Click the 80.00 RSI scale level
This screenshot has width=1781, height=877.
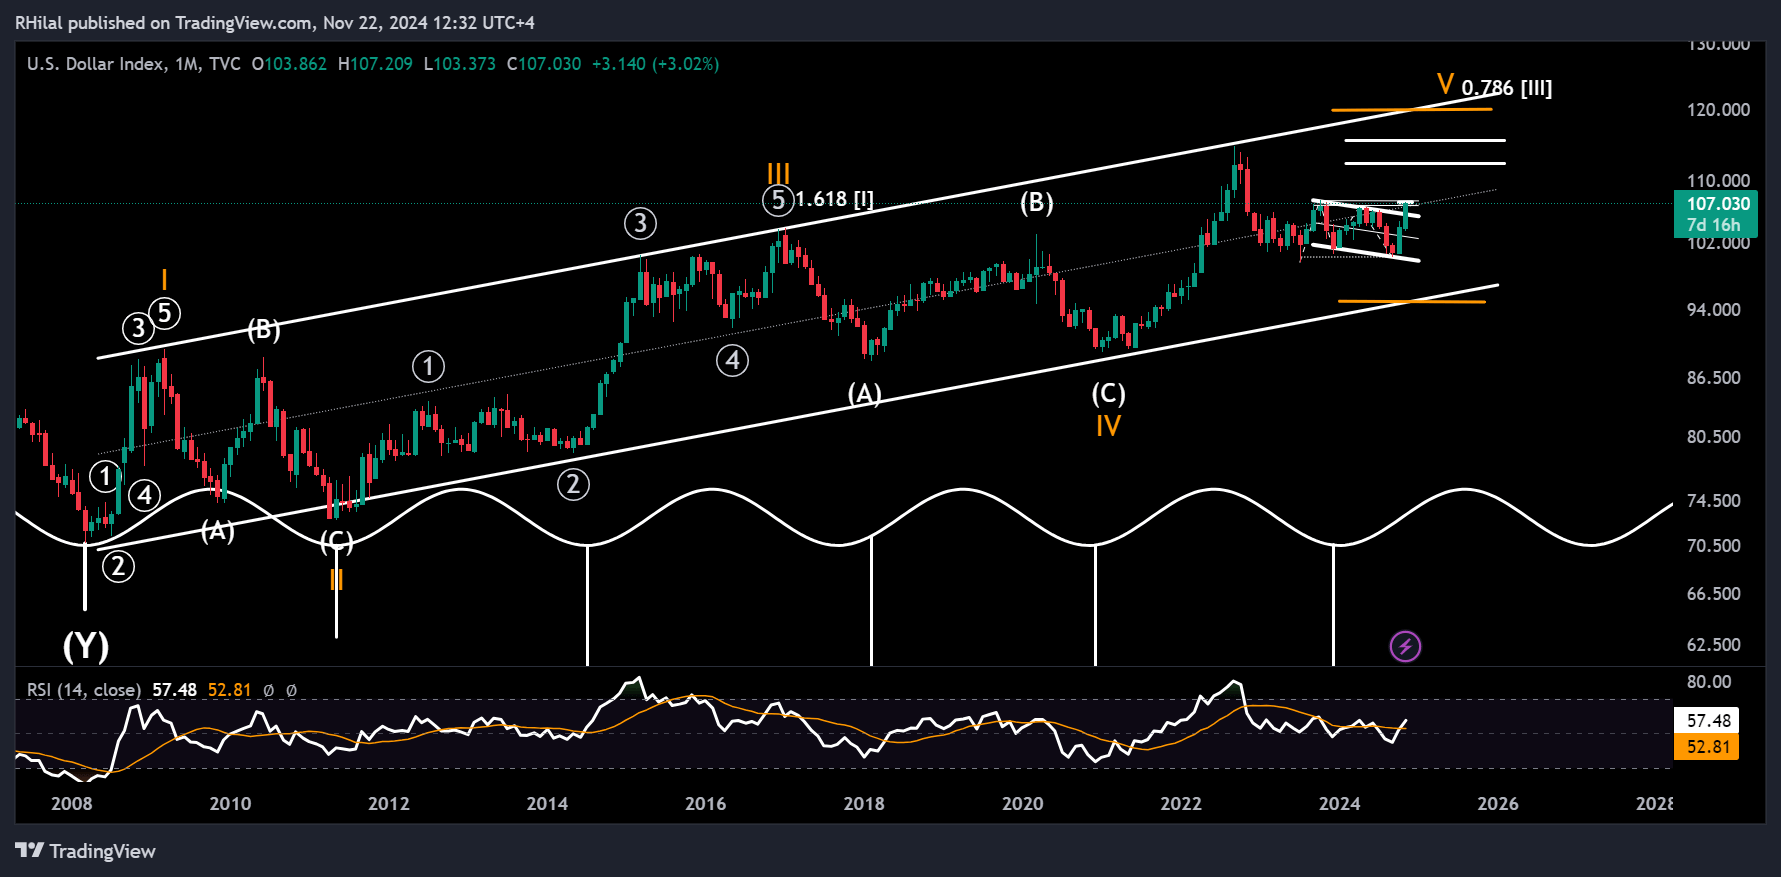tap(1709, 682)
